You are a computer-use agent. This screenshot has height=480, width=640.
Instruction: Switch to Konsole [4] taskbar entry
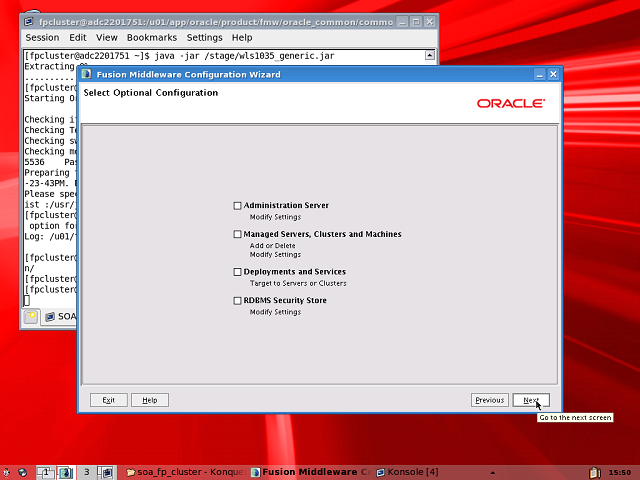coord(408,472)
